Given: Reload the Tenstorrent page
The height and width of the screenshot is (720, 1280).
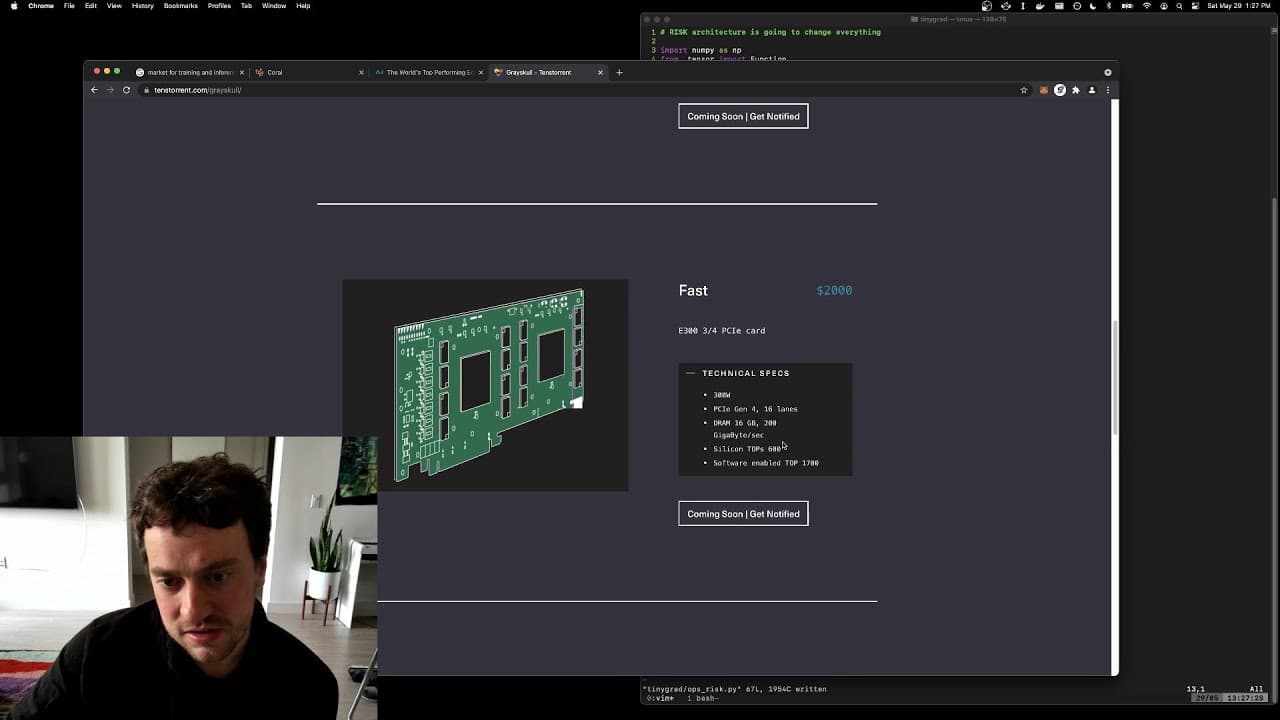Looking at the screenshot, I should (x=126, y=90).
